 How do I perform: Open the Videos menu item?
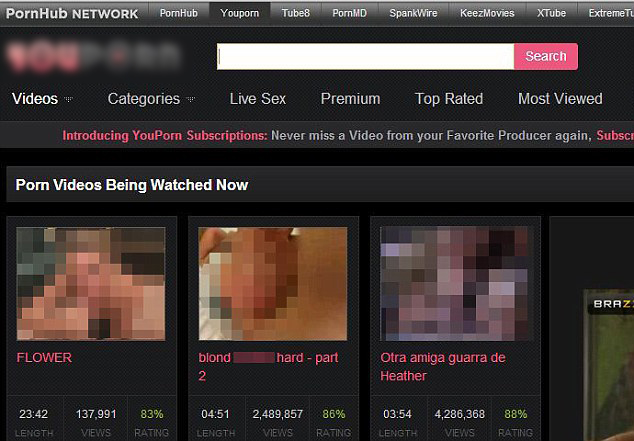35,99
